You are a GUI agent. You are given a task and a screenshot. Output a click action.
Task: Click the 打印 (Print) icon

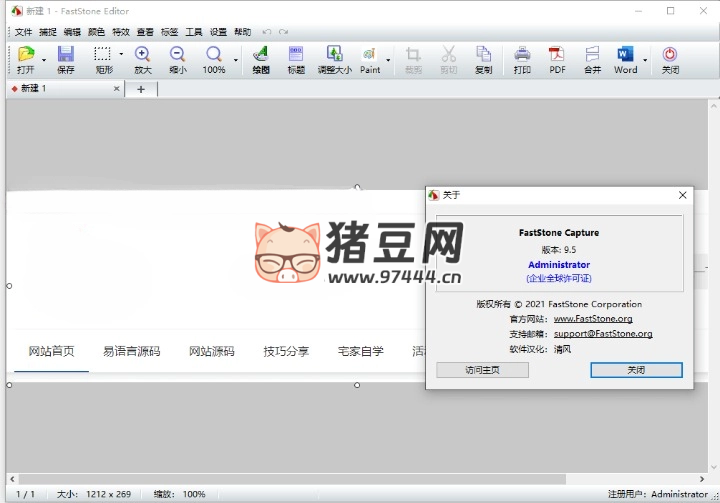coord(522,59)
